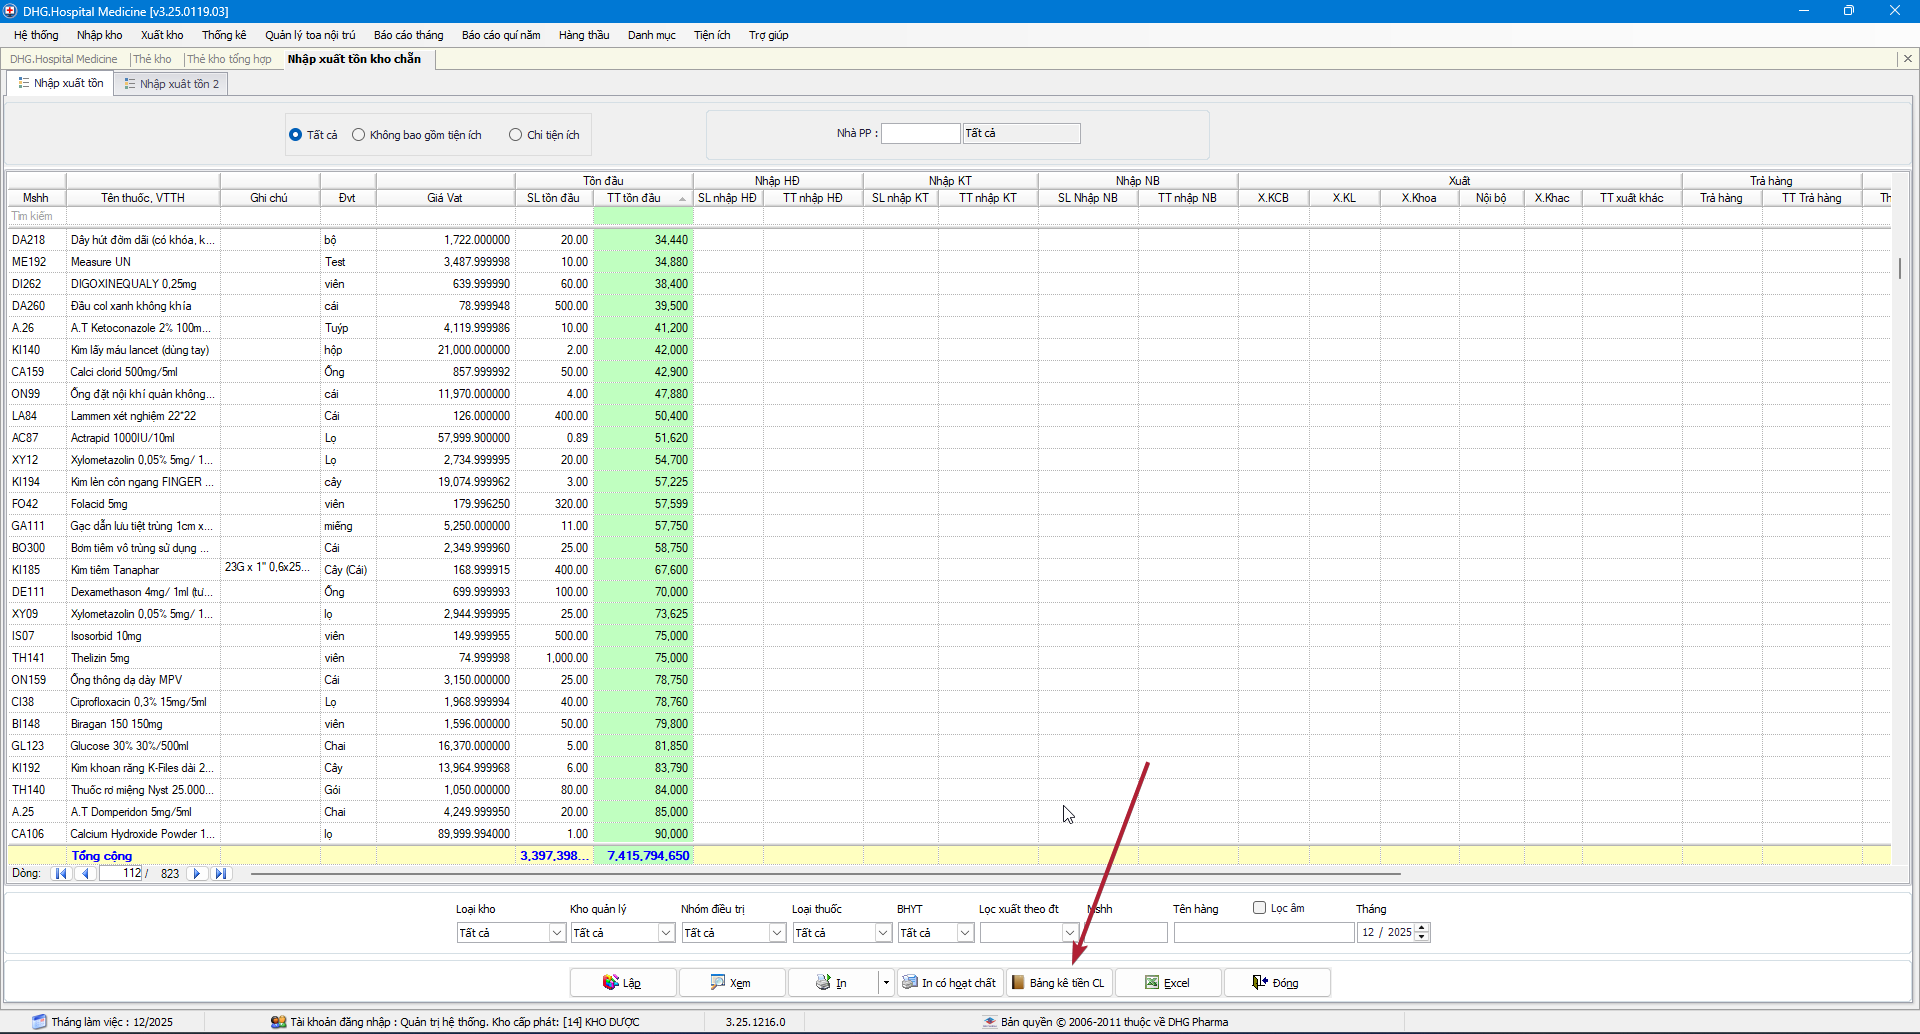Viewport: 1920px width, 1034px height.
Task: Open the Danh mục menu
Action: tap(652, 35)
